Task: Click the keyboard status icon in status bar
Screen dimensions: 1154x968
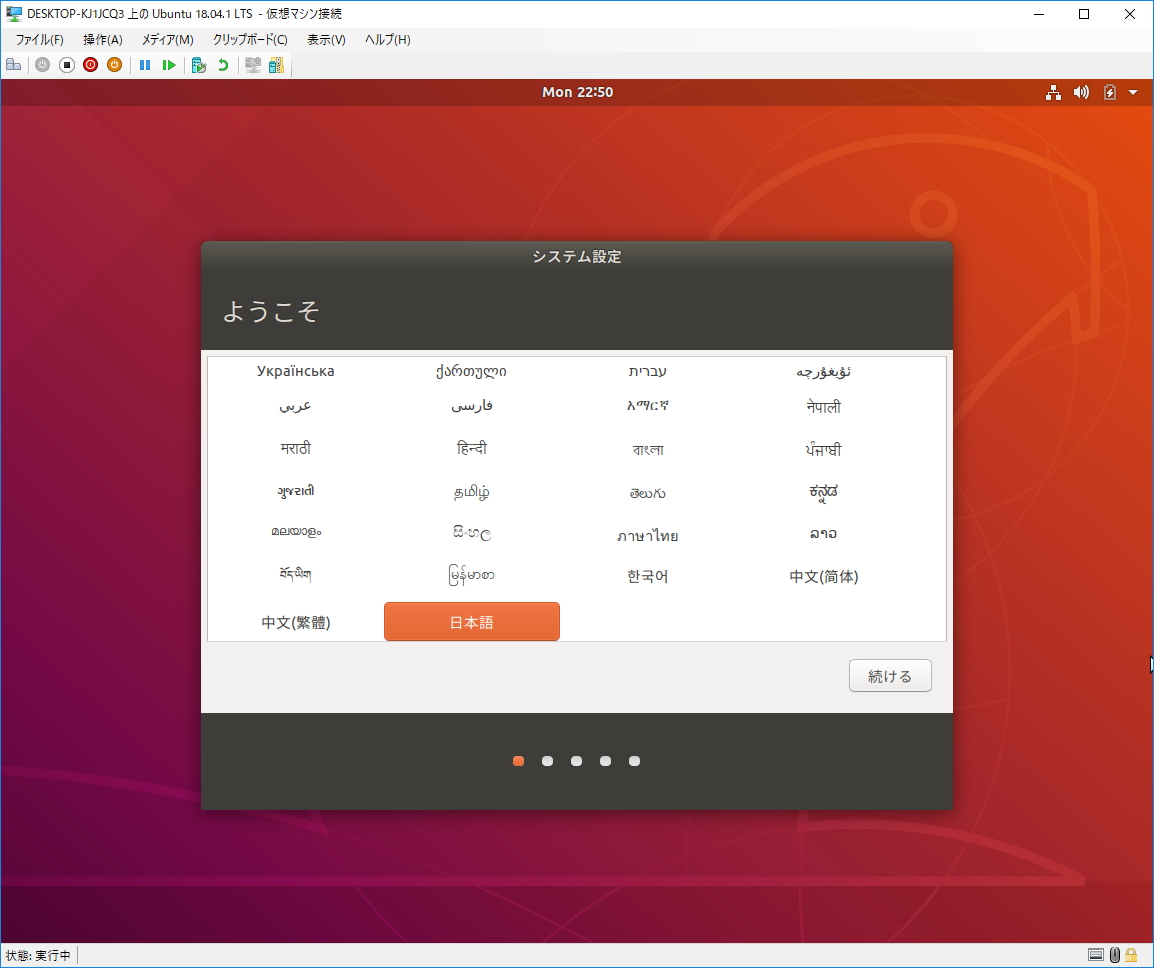Action: point(1096,955)
